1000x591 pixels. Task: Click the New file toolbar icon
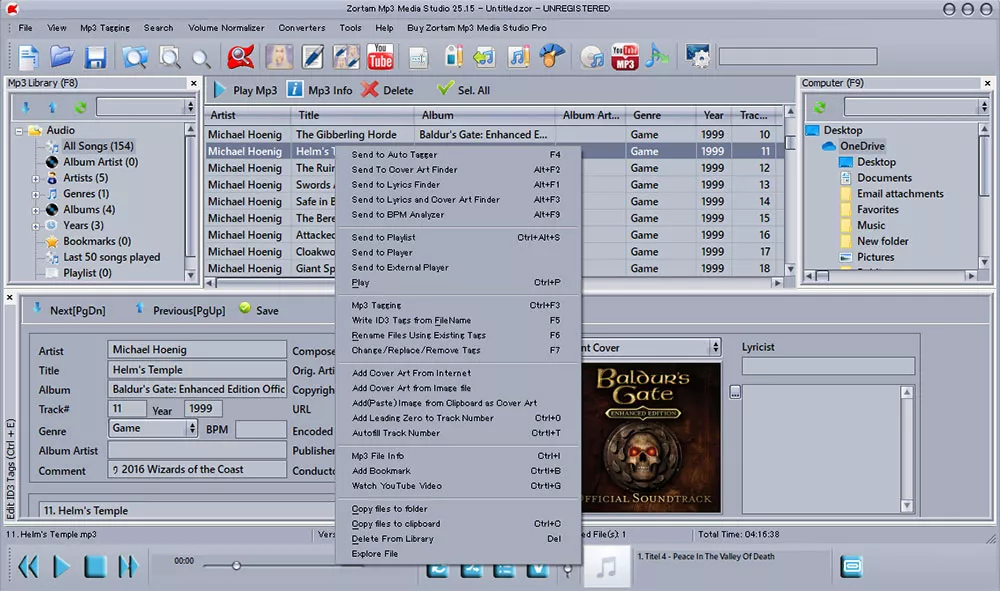(x=28, y=57)
